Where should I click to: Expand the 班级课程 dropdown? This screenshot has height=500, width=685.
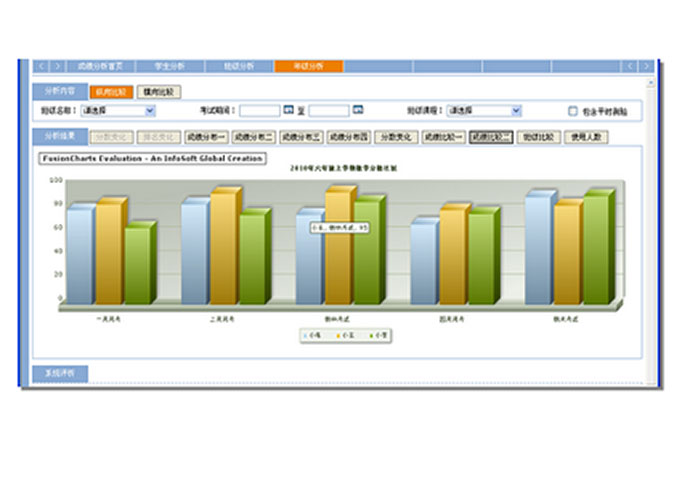pos(516,110)
